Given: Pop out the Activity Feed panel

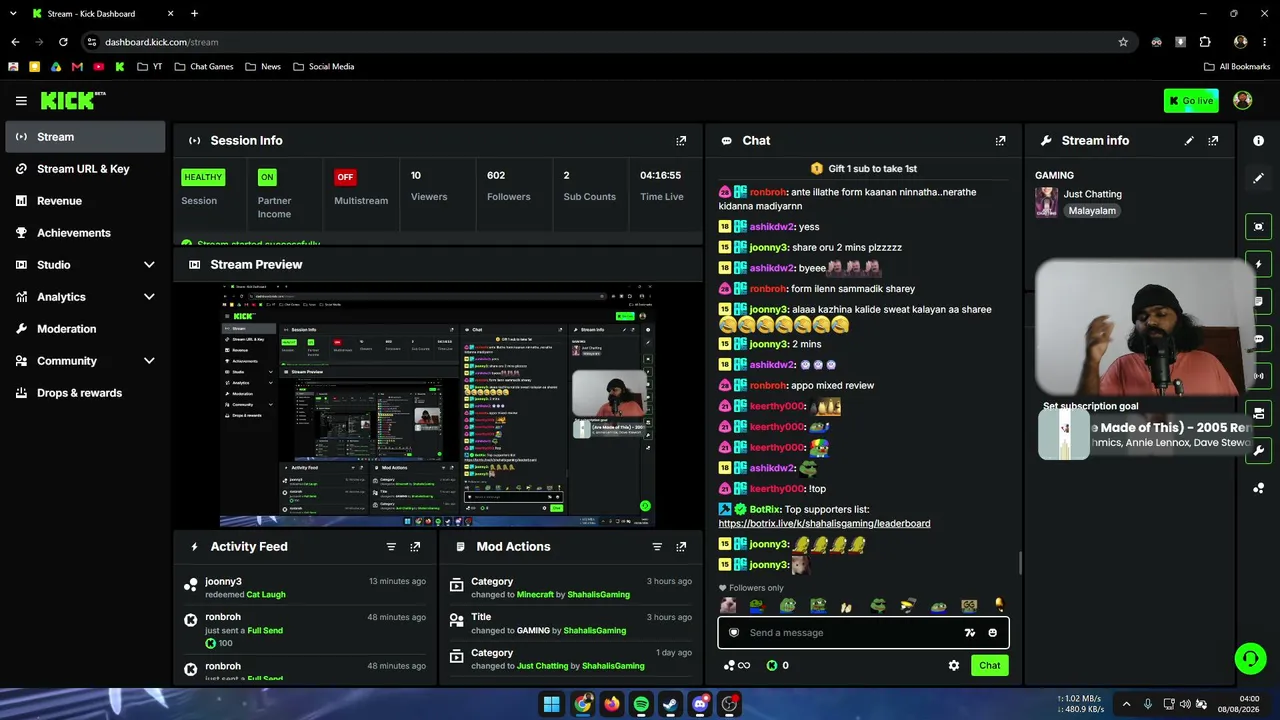Looking at the screenshot, I should [415, 547].
